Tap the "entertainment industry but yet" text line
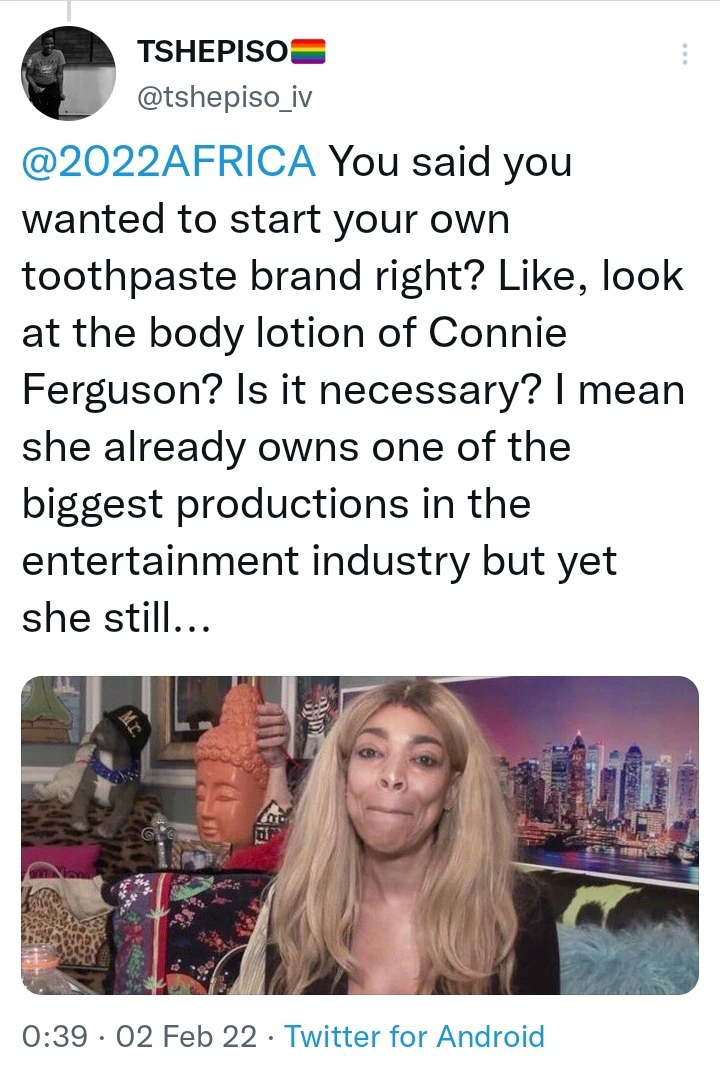 click(x=319, y=561)
